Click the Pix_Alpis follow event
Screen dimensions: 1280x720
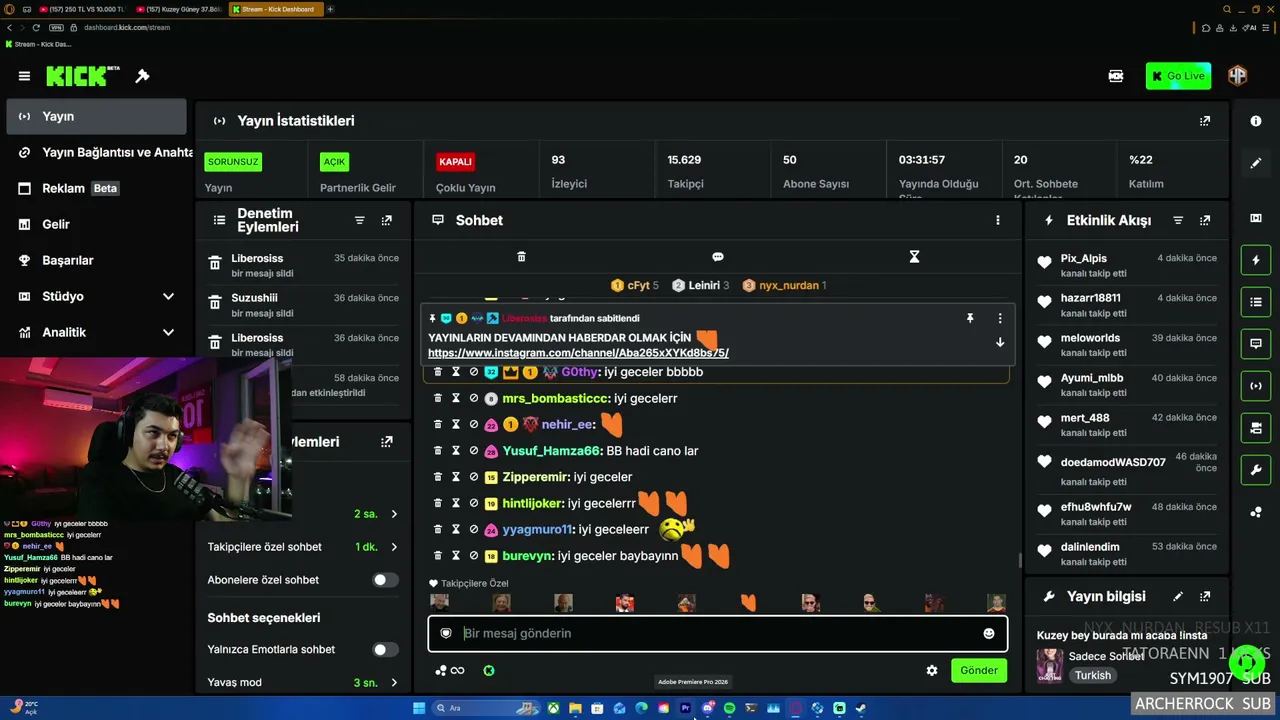point(1126,265)
